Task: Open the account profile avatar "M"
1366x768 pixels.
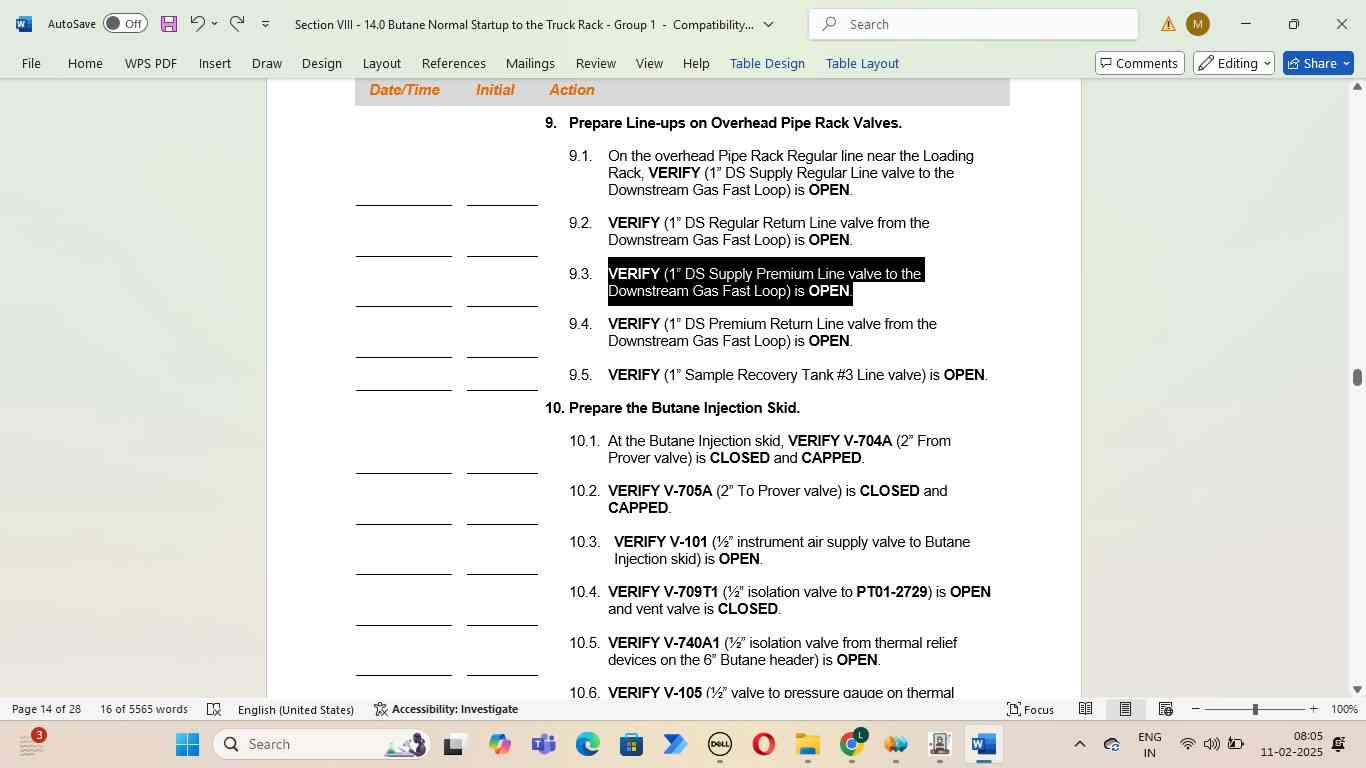Action: (1197, 24)
